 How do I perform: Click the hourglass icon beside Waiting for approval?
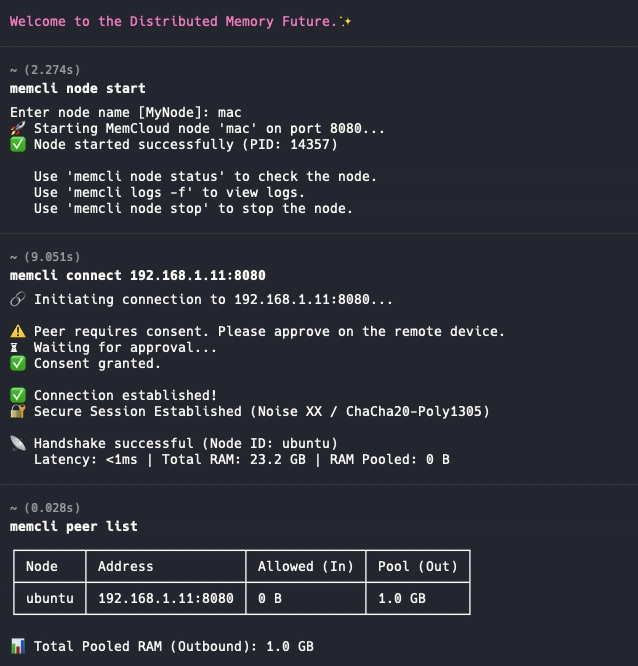pyautogui.click(x=17, y=348)
